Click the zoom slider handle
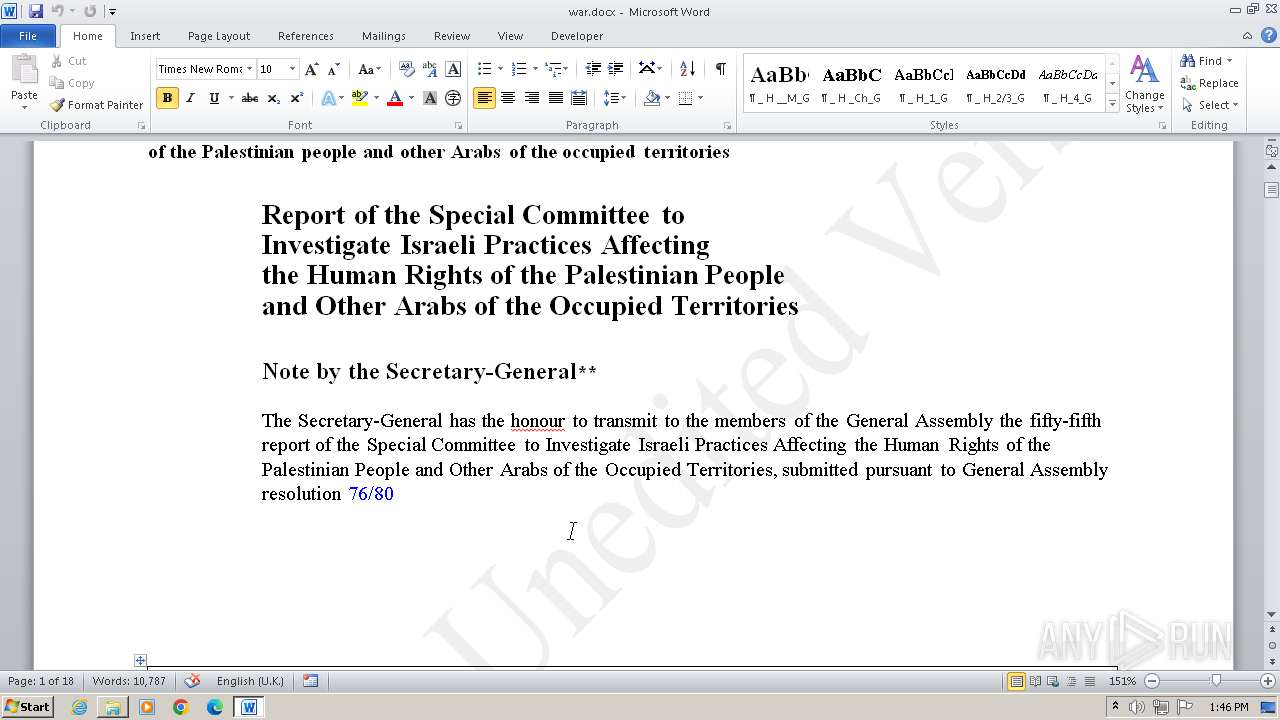Viewport: 1280px width, 720px height. click(x=1216, y=681)
